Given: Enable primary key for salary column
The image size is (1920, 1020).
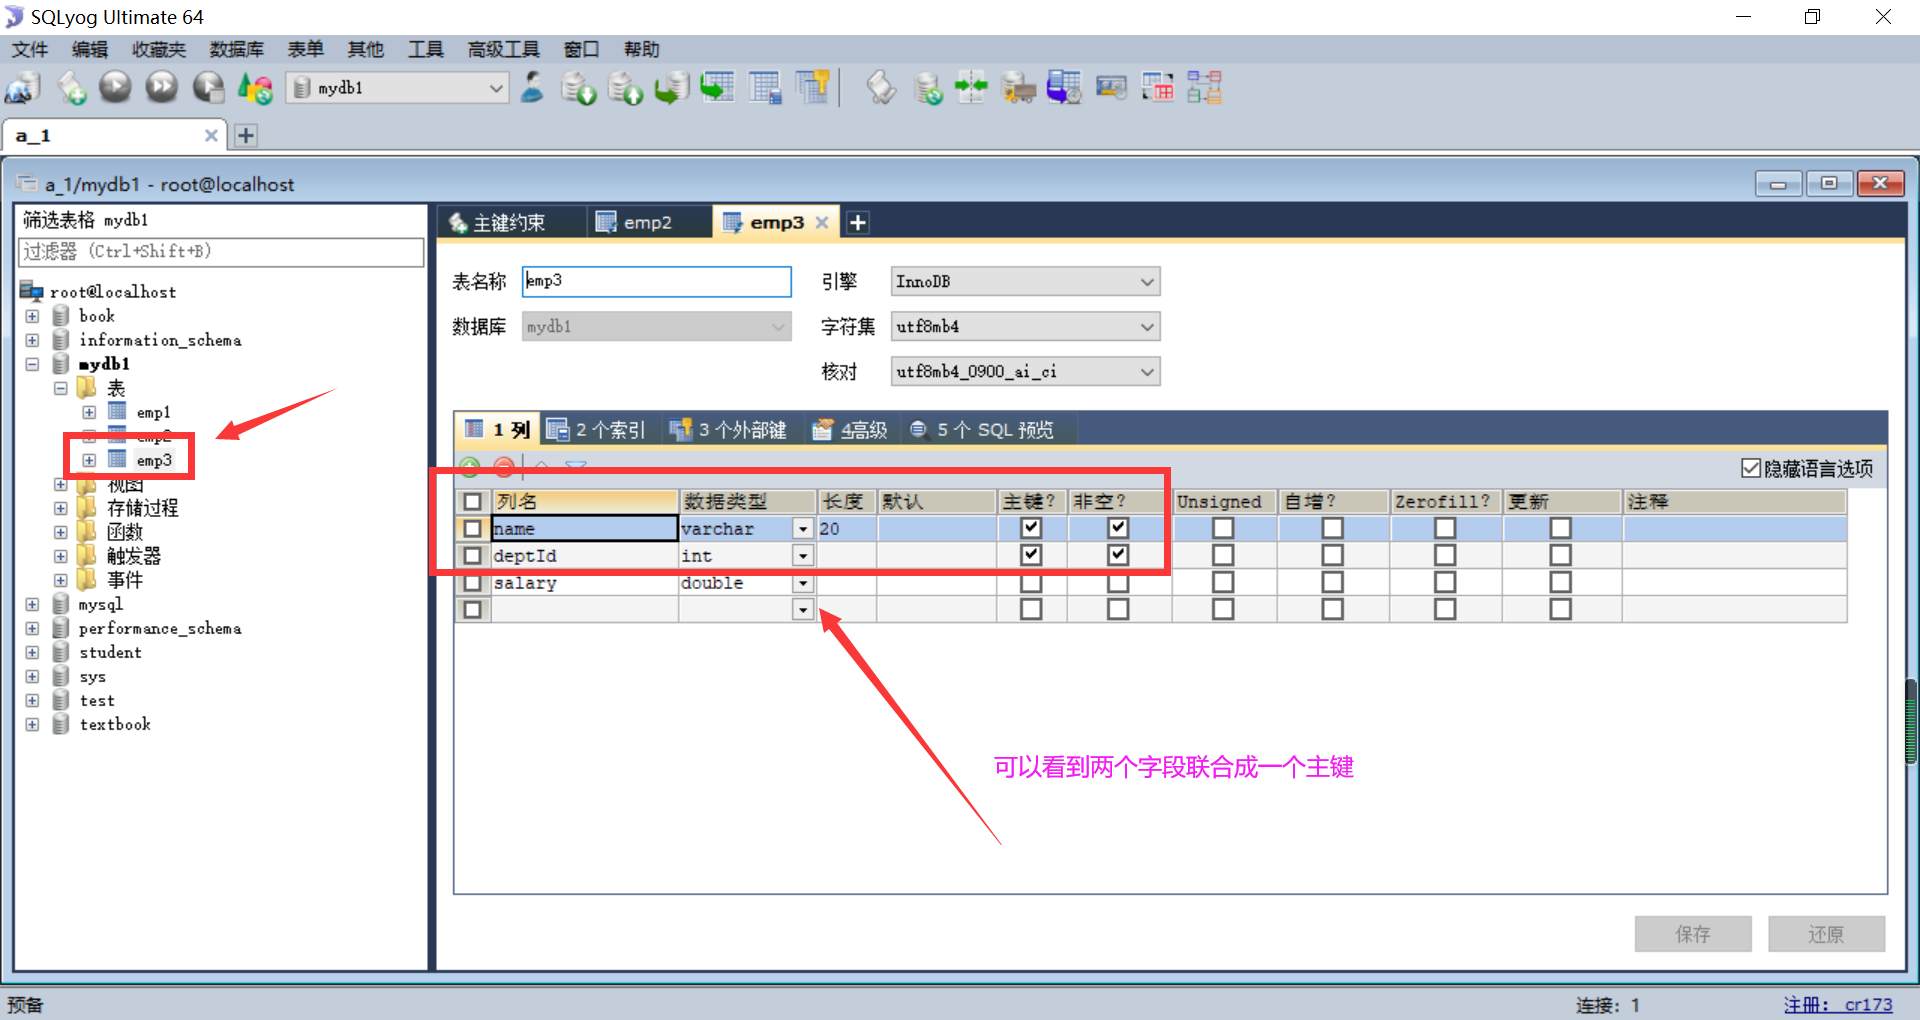Looking at the screenshot, I should point(1031,582).
